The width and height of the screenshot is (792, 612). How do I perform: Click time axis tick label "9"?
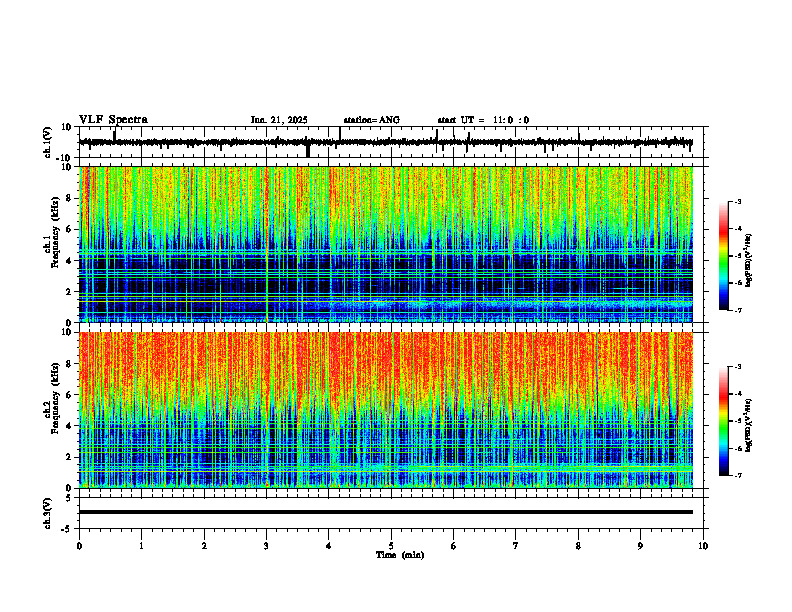click(640, 546)
